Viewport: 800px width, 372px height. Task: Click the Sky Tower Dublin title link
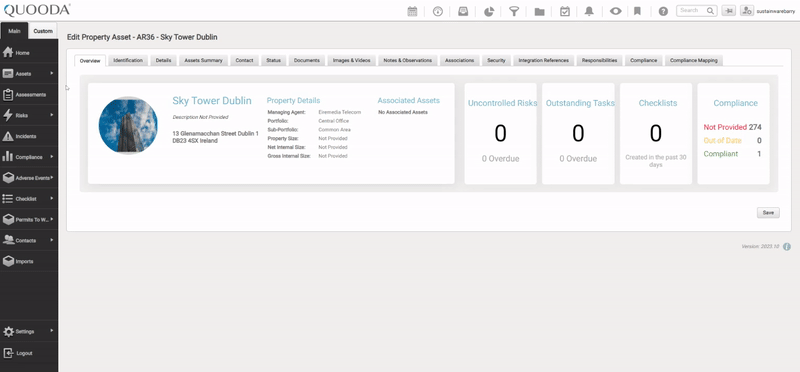point(212,101)
